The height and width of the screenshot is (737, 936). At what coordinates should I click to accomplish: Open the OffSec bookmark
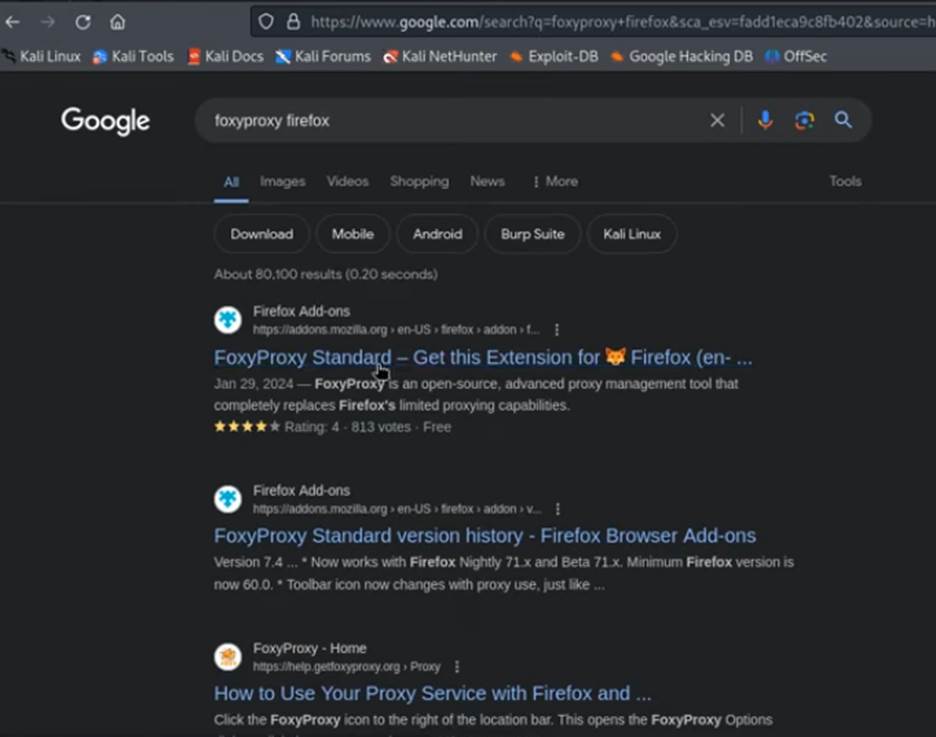coord(796,56)
